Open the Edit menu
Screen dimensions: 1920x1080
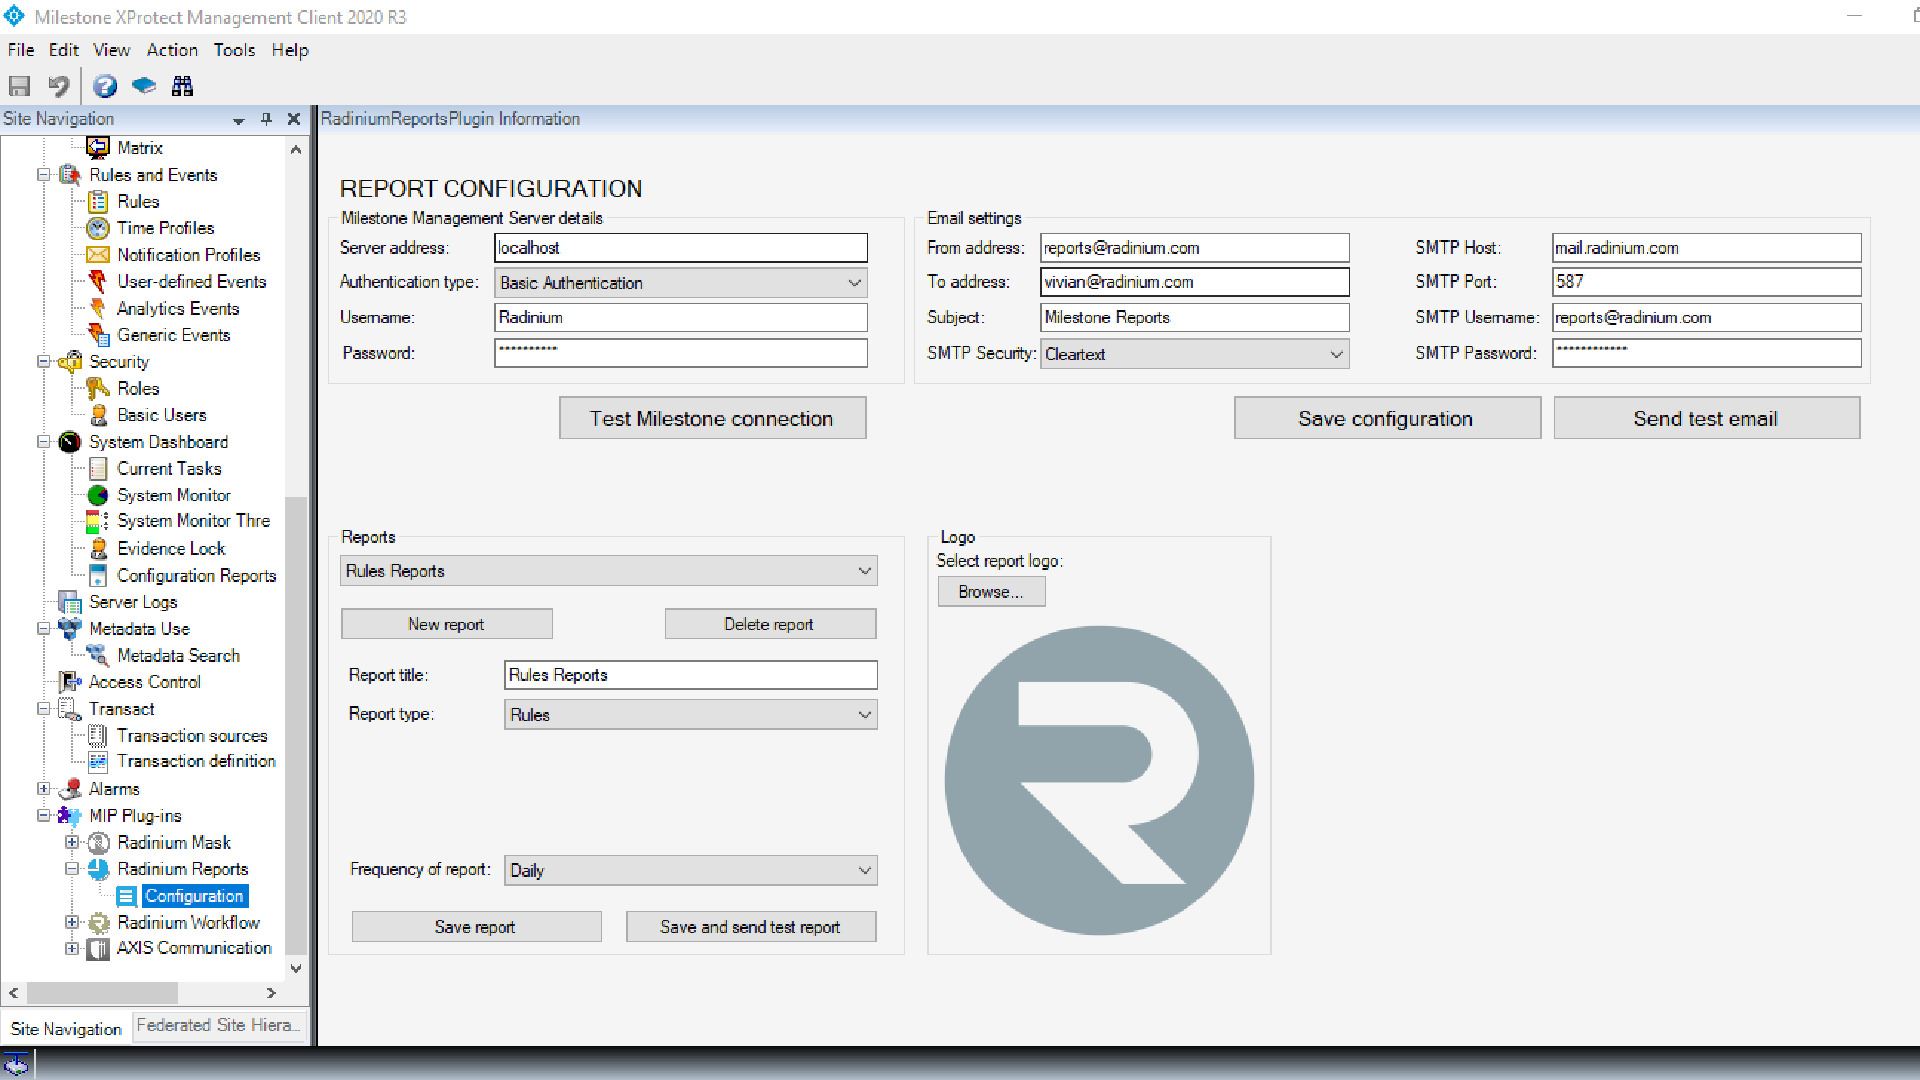pyautogui.click(x=64, y=50)
